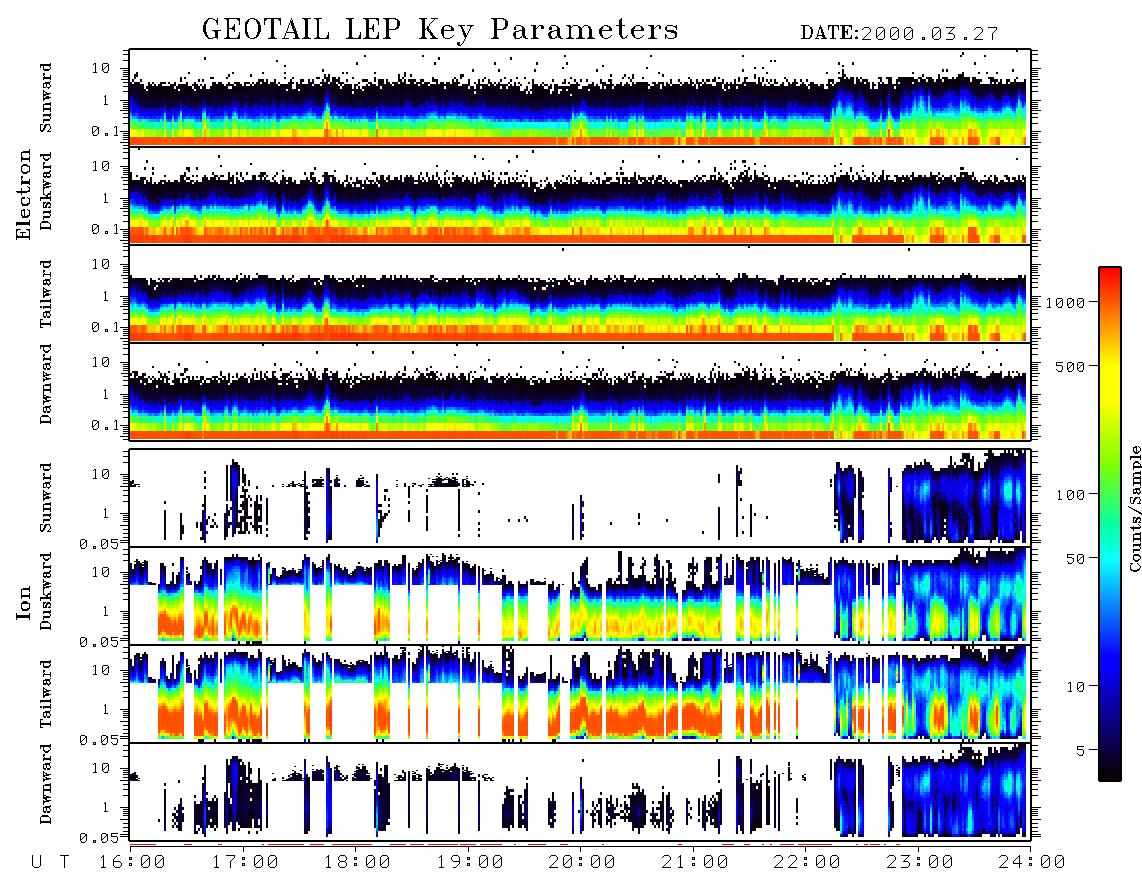Click the color scale's 10 label
The height and width of the screenshot is (880, 1142).
1076,686
